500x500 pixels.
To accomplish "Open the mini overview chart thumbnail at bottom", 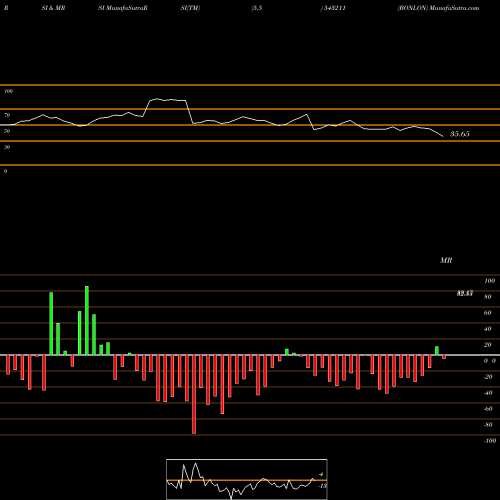I will 247,479.
